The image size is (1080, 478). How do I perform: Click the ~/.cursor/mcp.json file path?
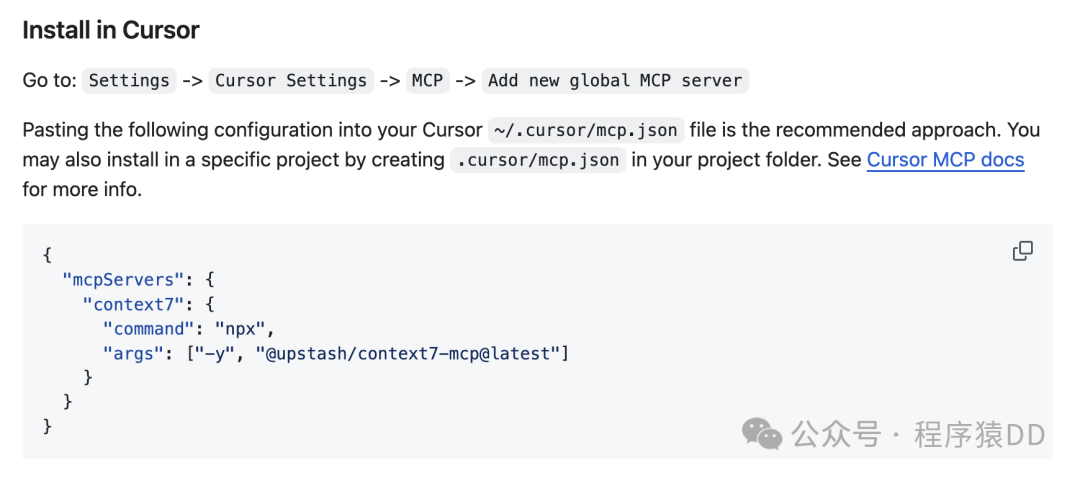coord(586,130)
